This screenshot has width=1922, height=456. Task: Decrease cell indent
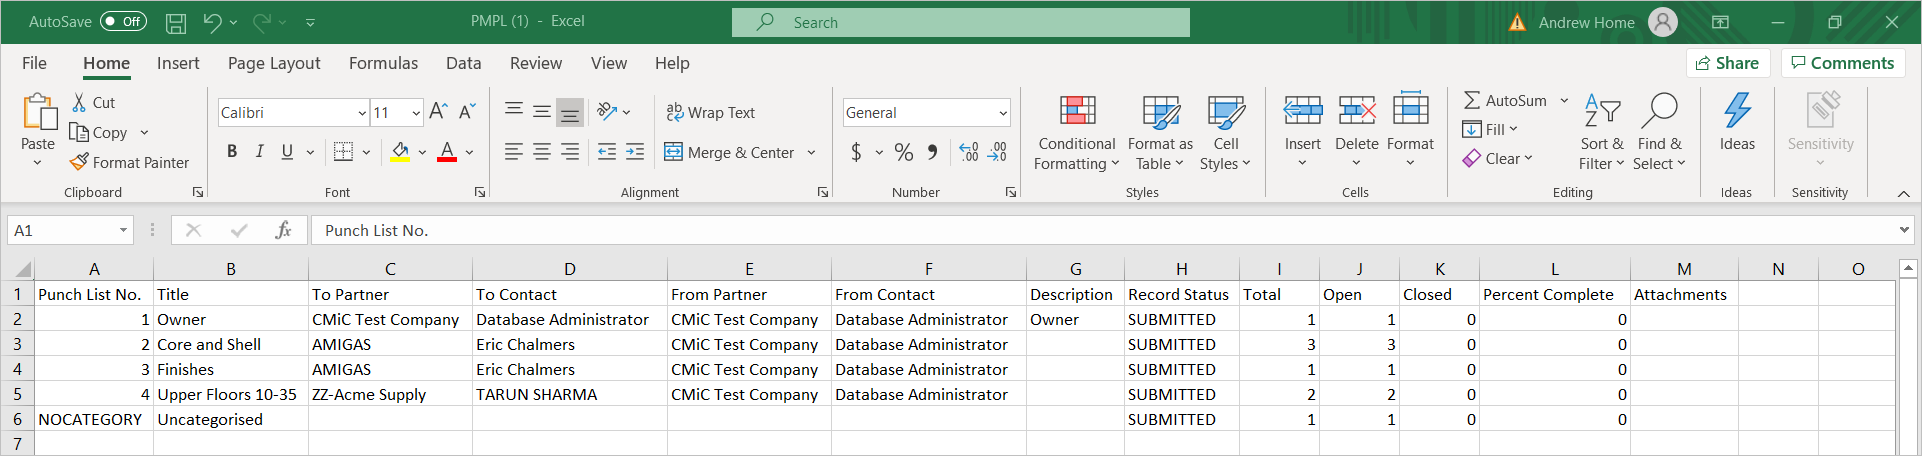607,152
